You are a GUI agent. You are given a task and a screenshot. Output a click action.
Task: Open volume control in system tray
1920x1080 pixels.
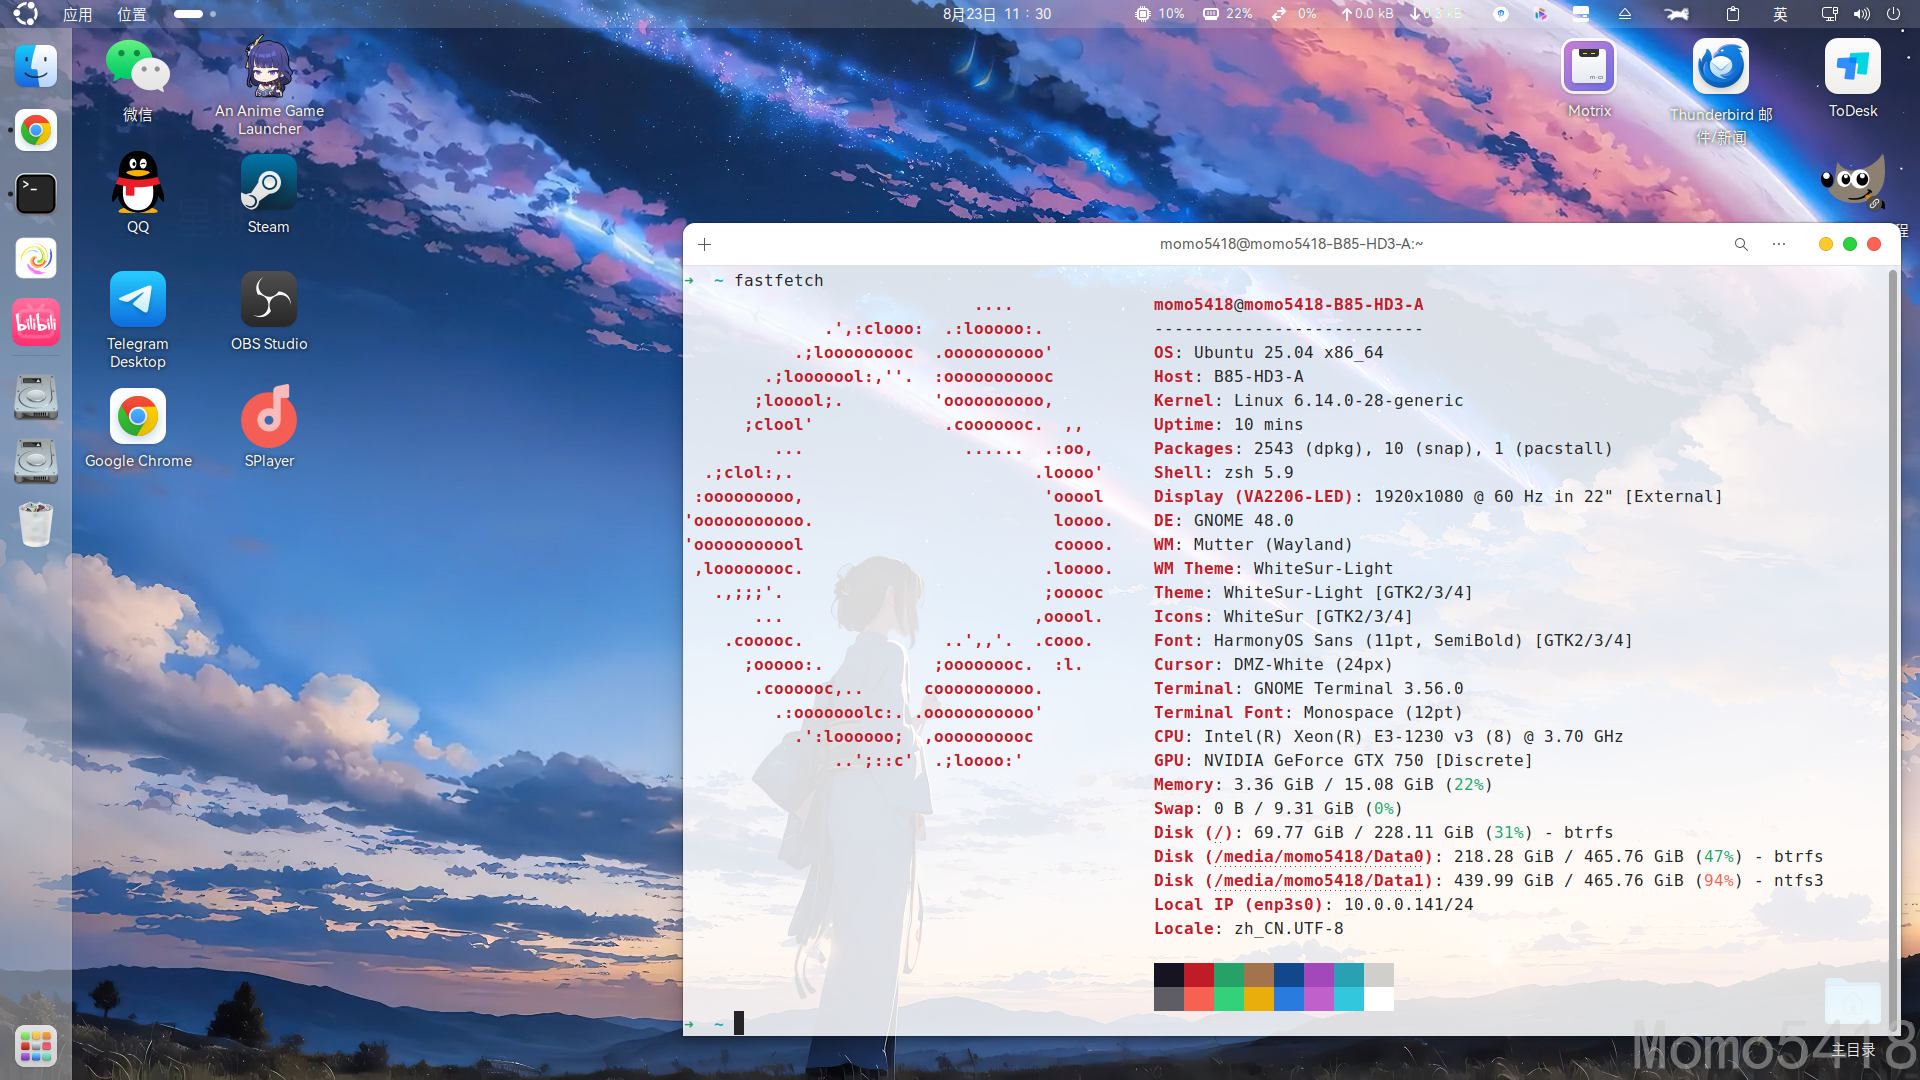tap(1861, 14)
